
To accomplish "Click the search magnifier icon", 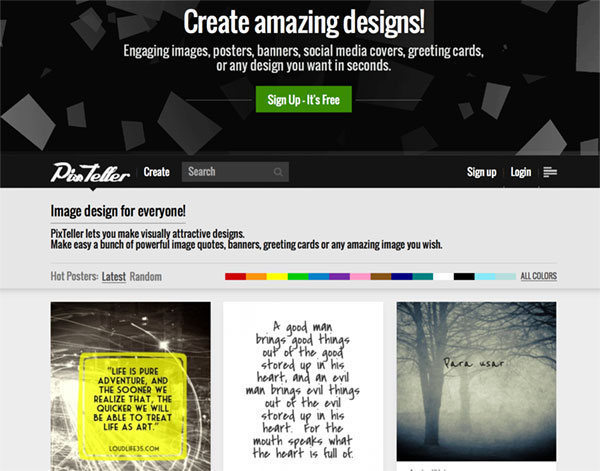I will pyautogui.click(x=278, y=172).
